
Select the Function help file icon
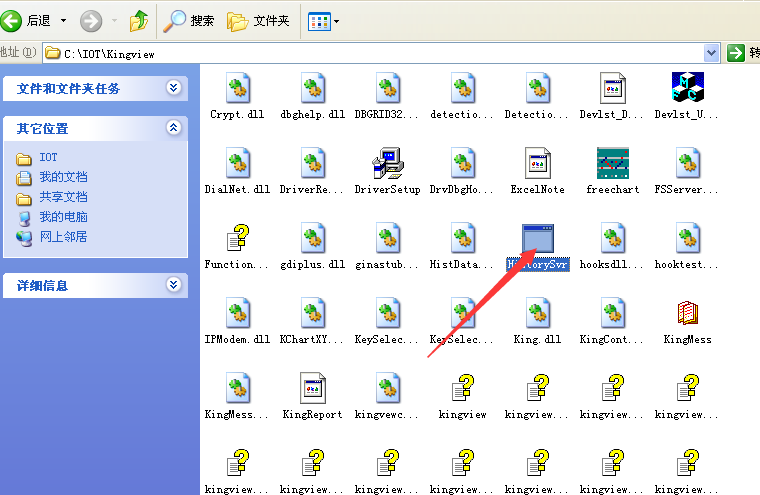tap(238, 238)
